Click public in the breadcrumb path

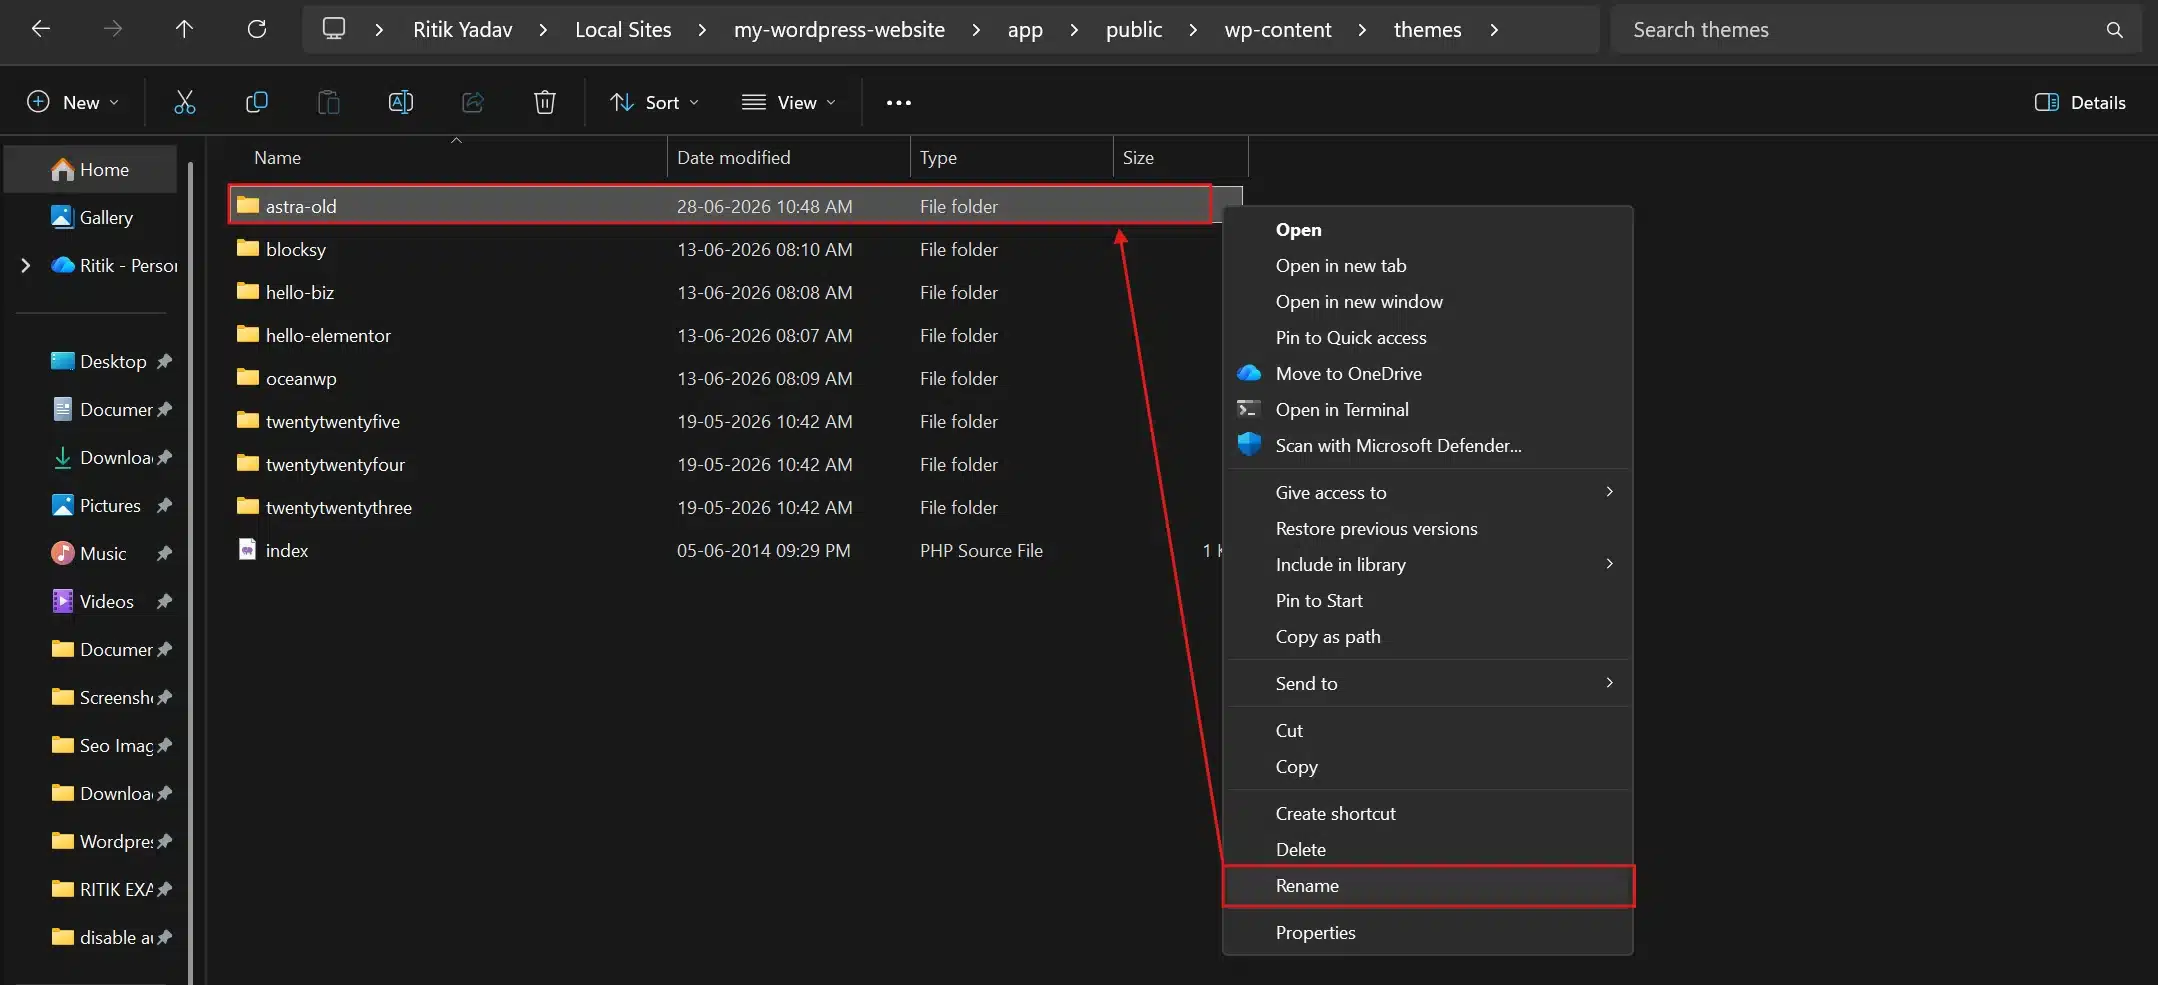tap(1133, 30)
